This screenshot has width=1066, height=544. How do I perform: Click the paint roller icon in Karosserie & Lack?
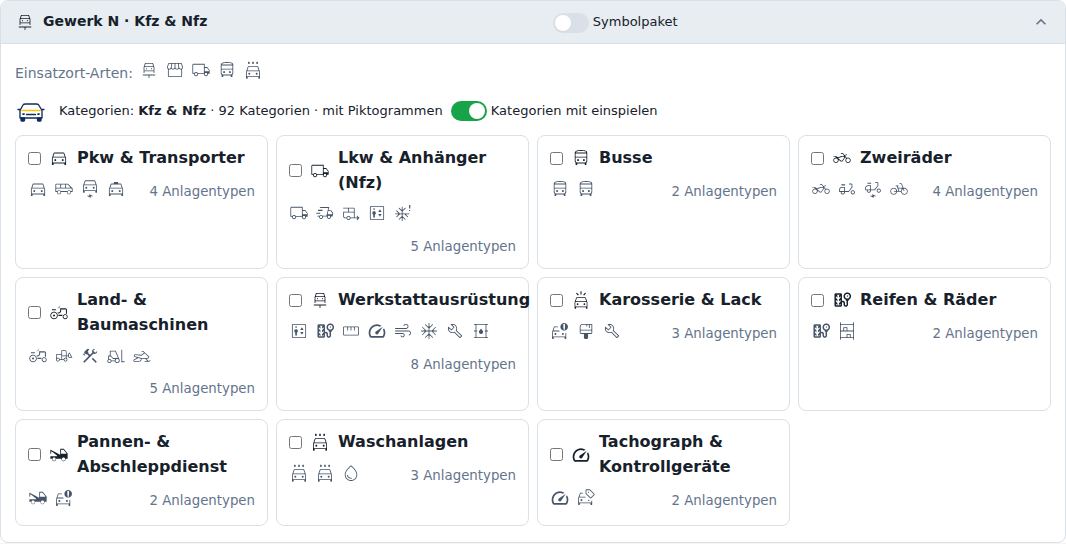(x=585, y=331)
